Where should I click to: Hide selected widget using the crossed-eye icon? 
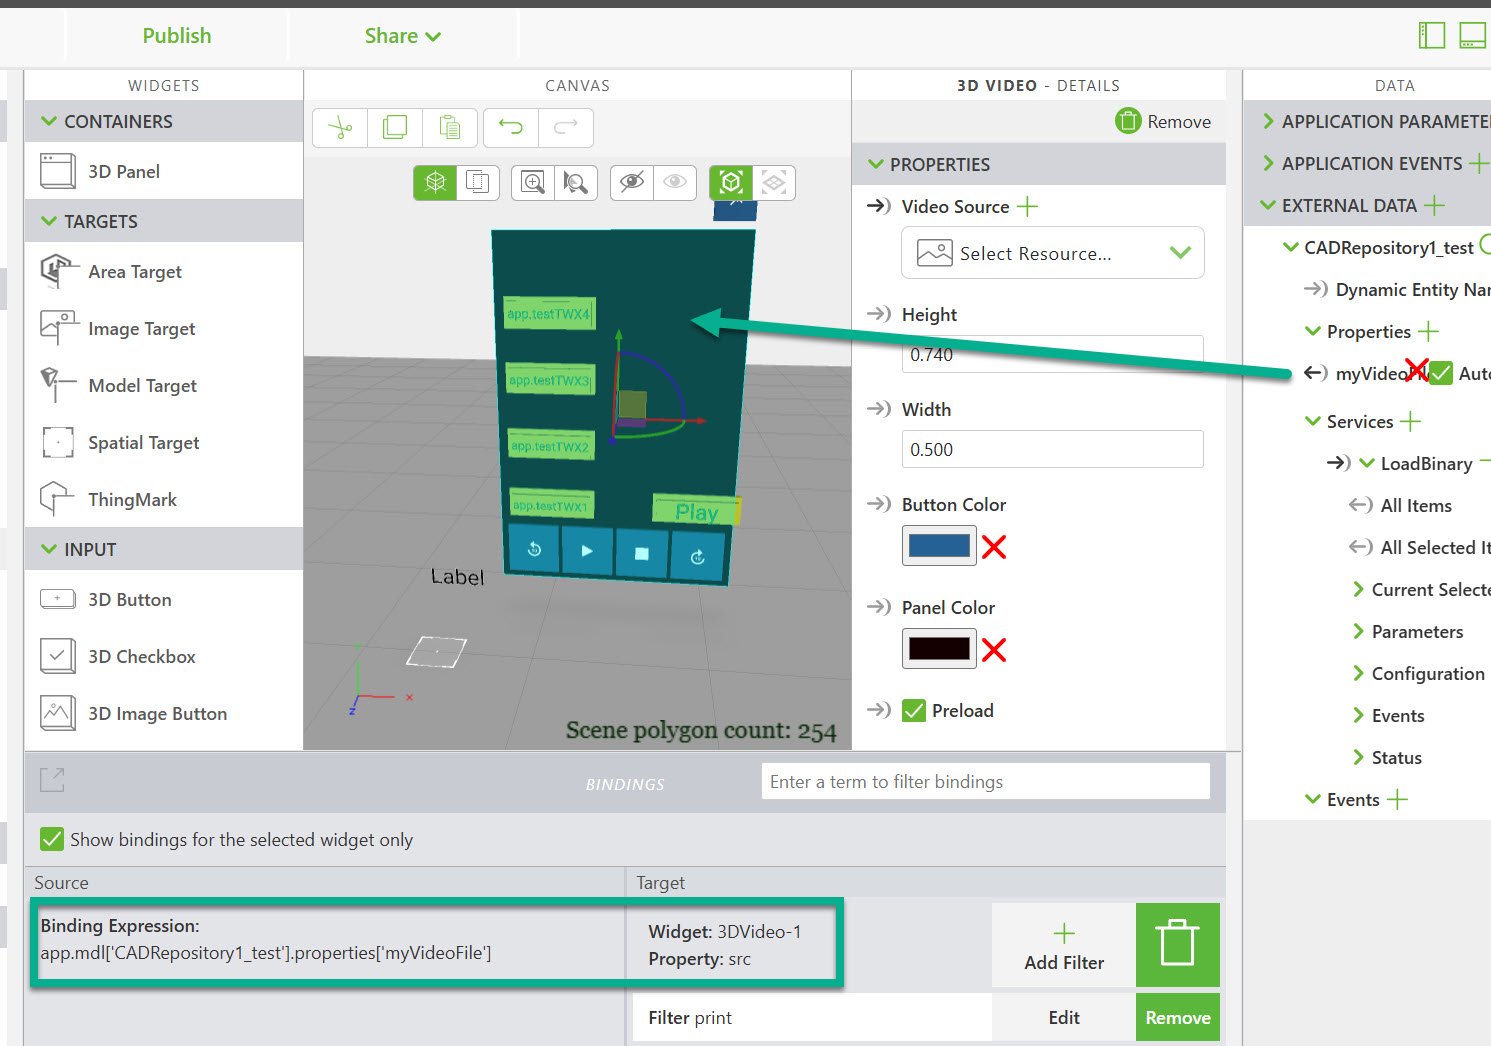(x=631, y=182)
